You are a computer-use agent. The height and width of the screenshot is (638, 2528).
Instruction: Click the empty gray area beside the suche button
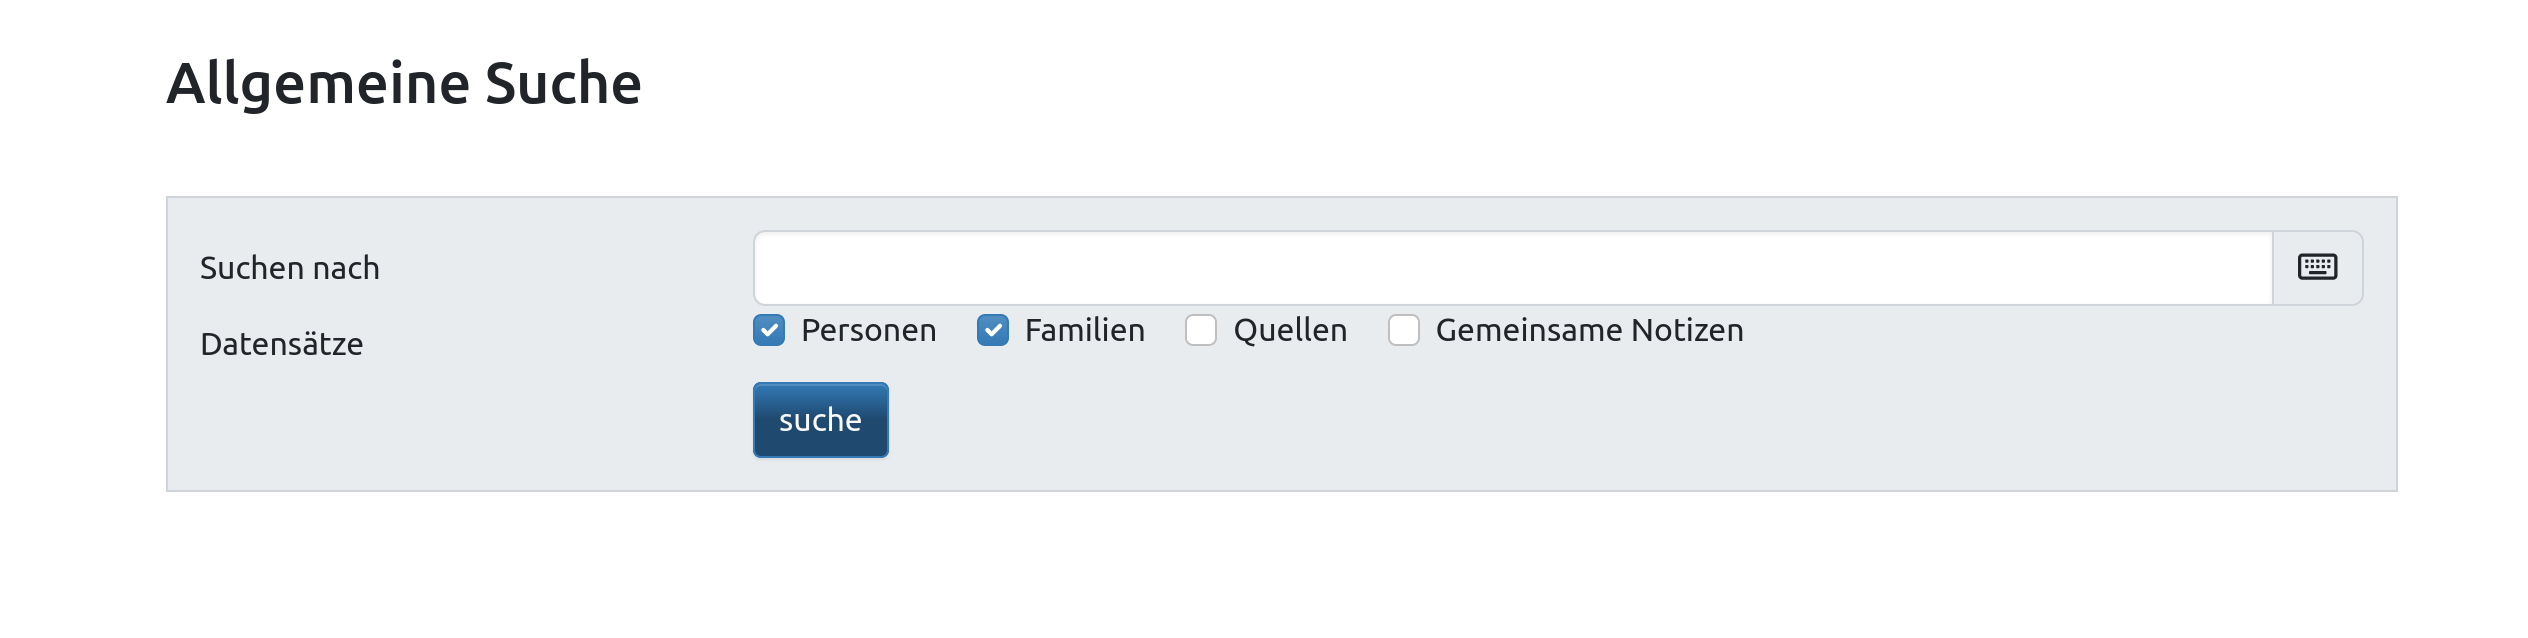(x=1600, y=420)
